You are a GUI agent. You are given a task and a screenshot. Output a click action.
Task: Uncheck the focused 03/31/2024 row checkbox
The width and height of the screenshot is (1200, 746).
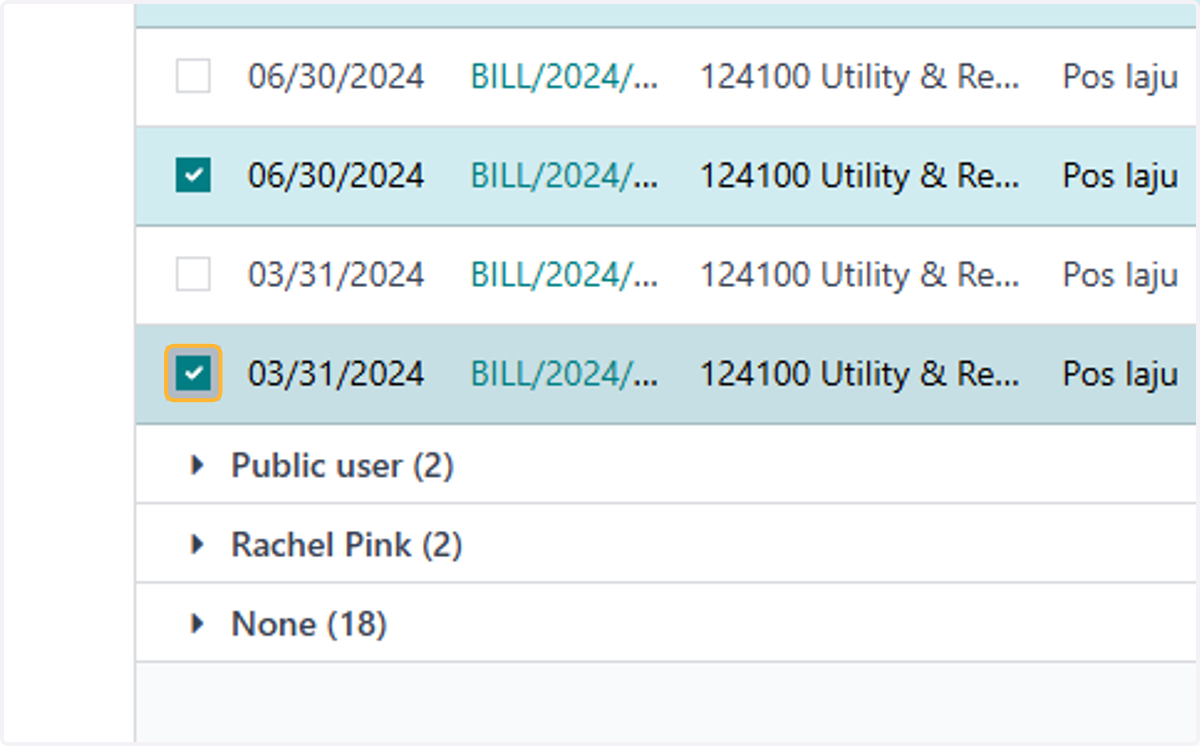click(x=193, y=374)
